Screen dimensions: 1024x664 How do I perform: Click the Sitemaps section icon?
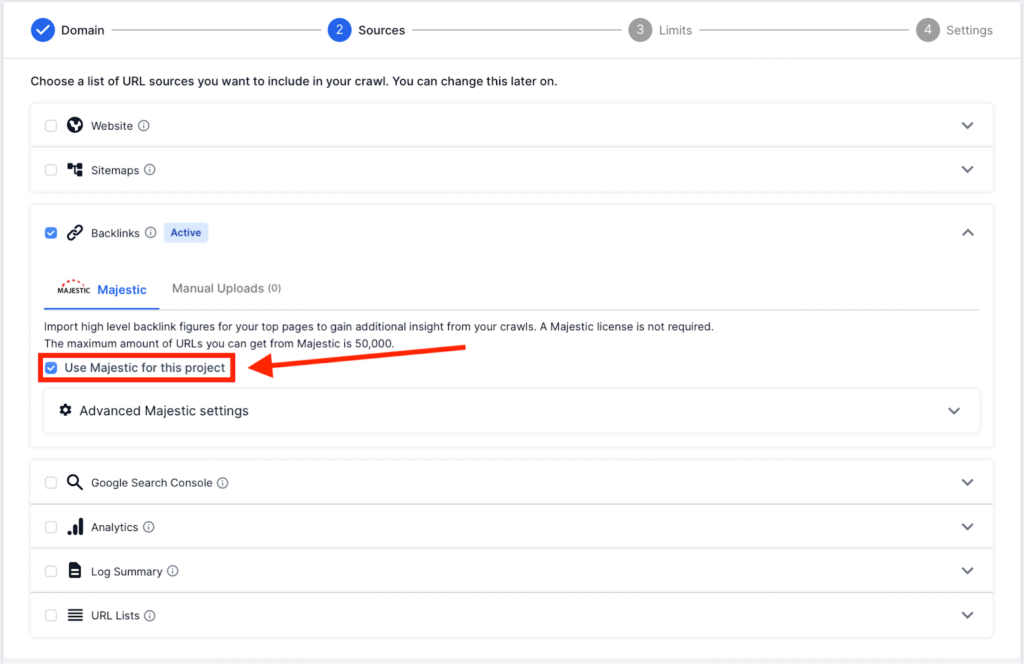(x=75, y=169)
